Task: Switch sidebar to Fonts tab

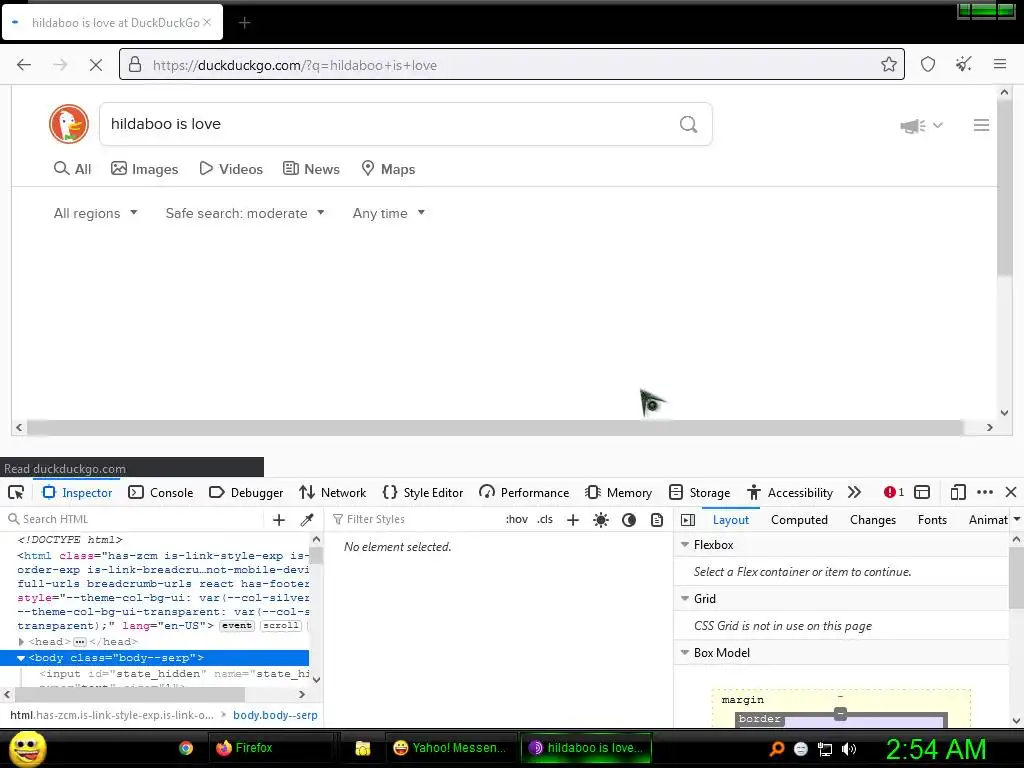Action: (932, 520)
